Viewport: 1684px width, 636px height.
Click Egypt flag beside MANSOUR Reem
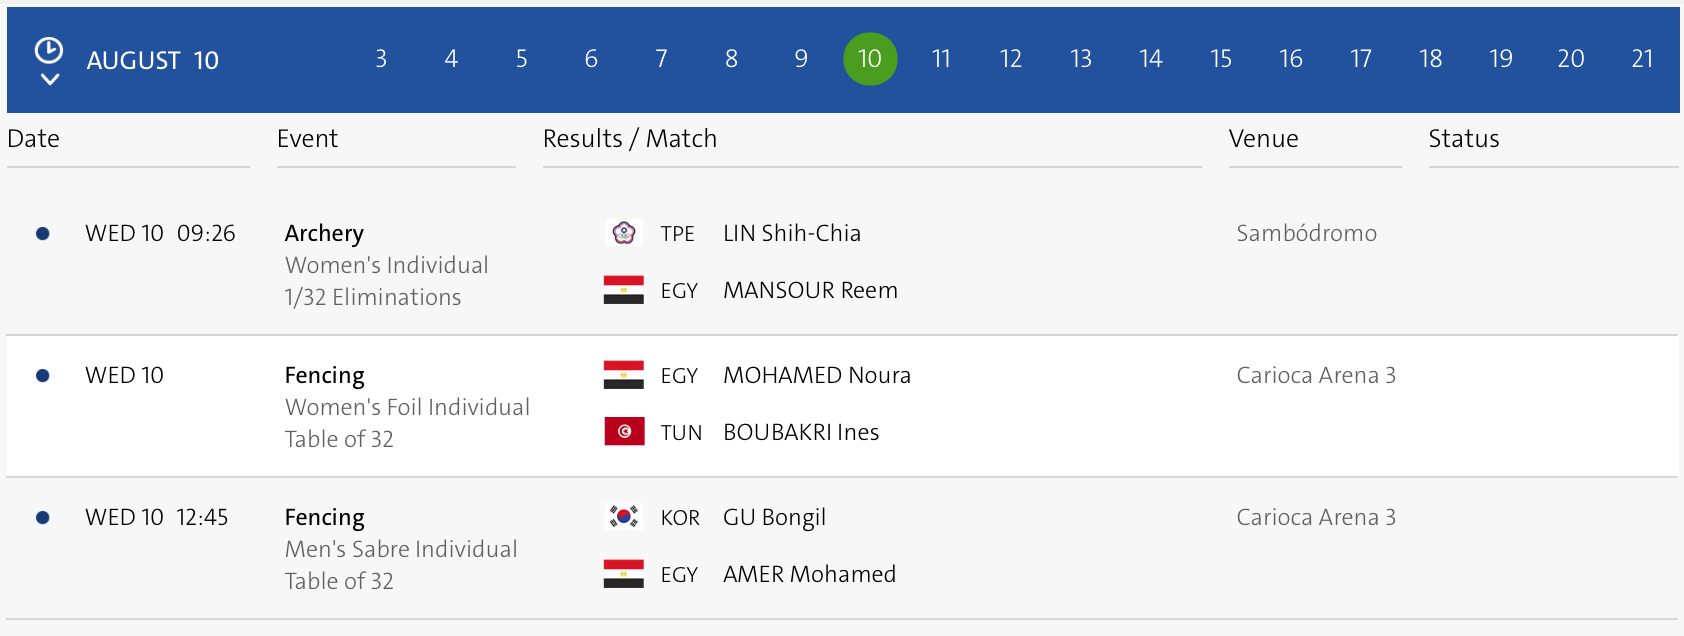point(624,290)
